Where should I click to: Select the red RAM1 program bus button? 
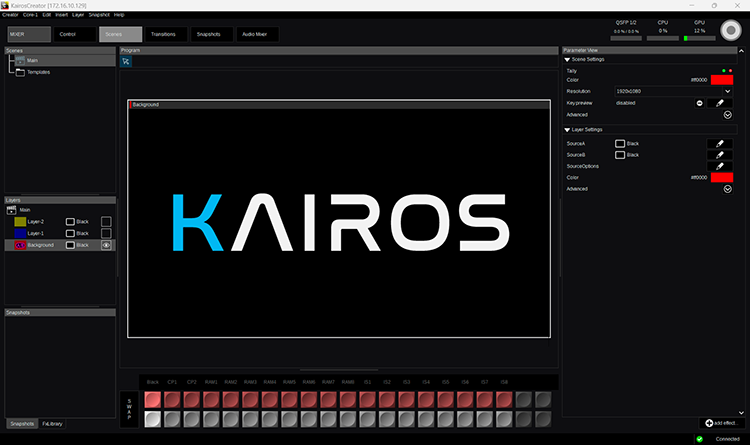point(211,400)
